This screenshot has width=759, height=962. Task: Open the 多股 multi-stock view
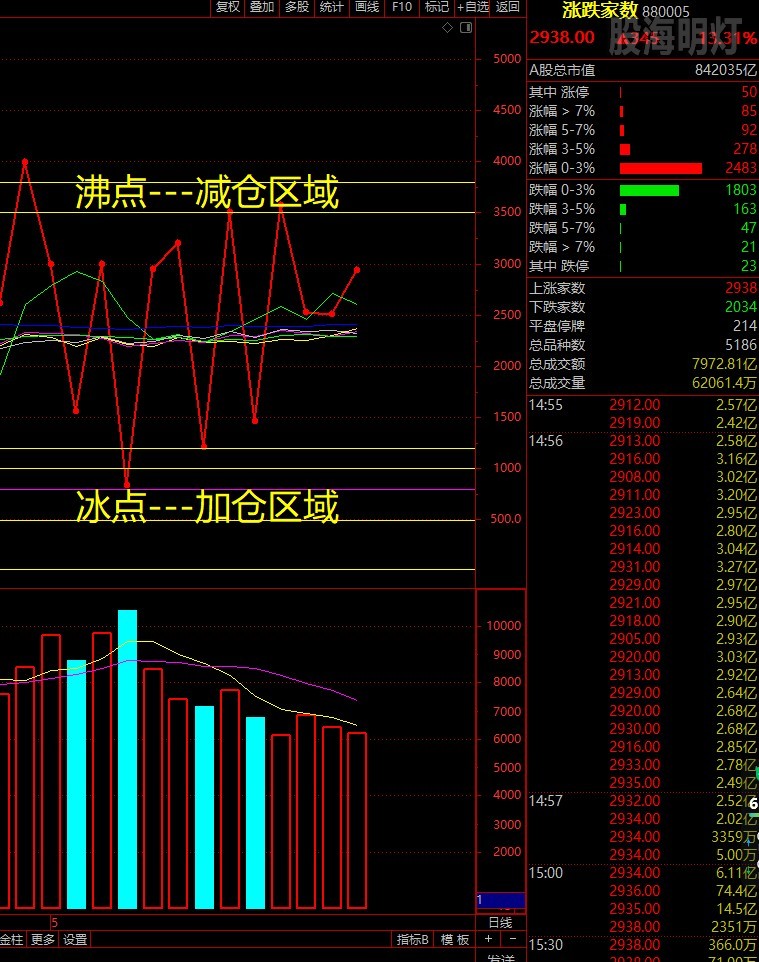tap(297, 7)
